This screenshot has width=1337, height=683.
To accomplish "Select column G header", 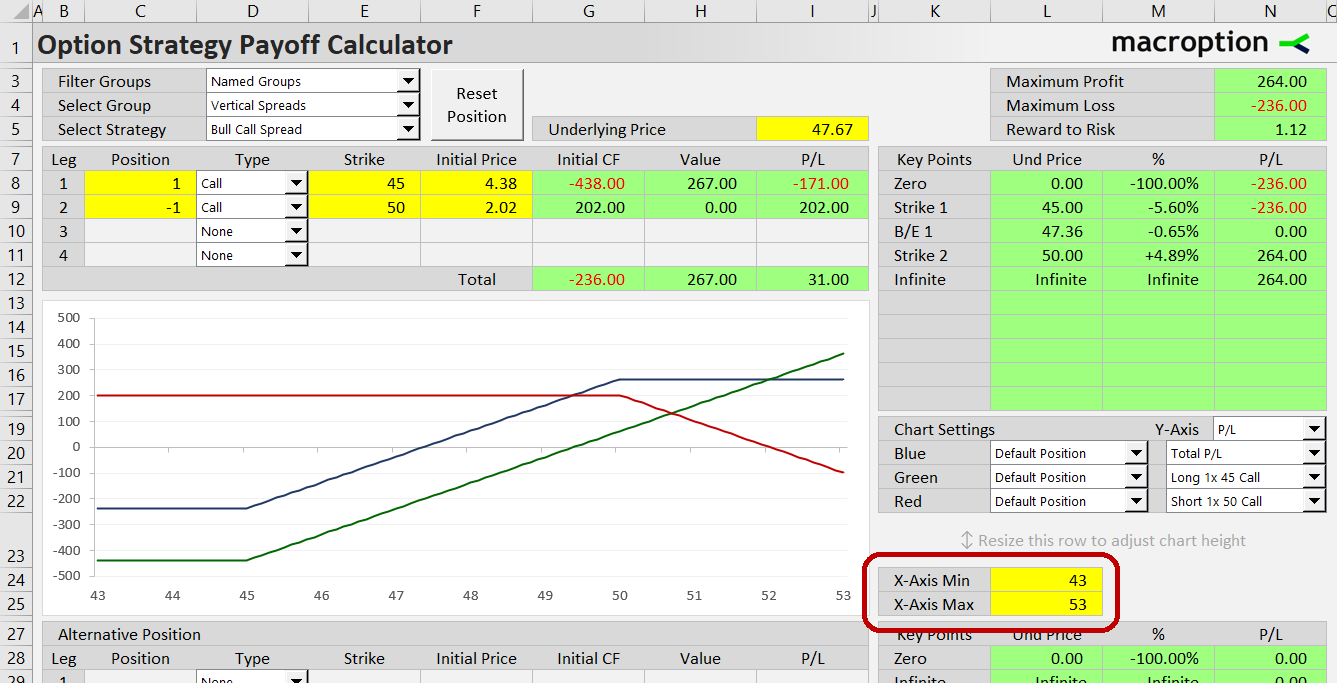I will point(588,11).
